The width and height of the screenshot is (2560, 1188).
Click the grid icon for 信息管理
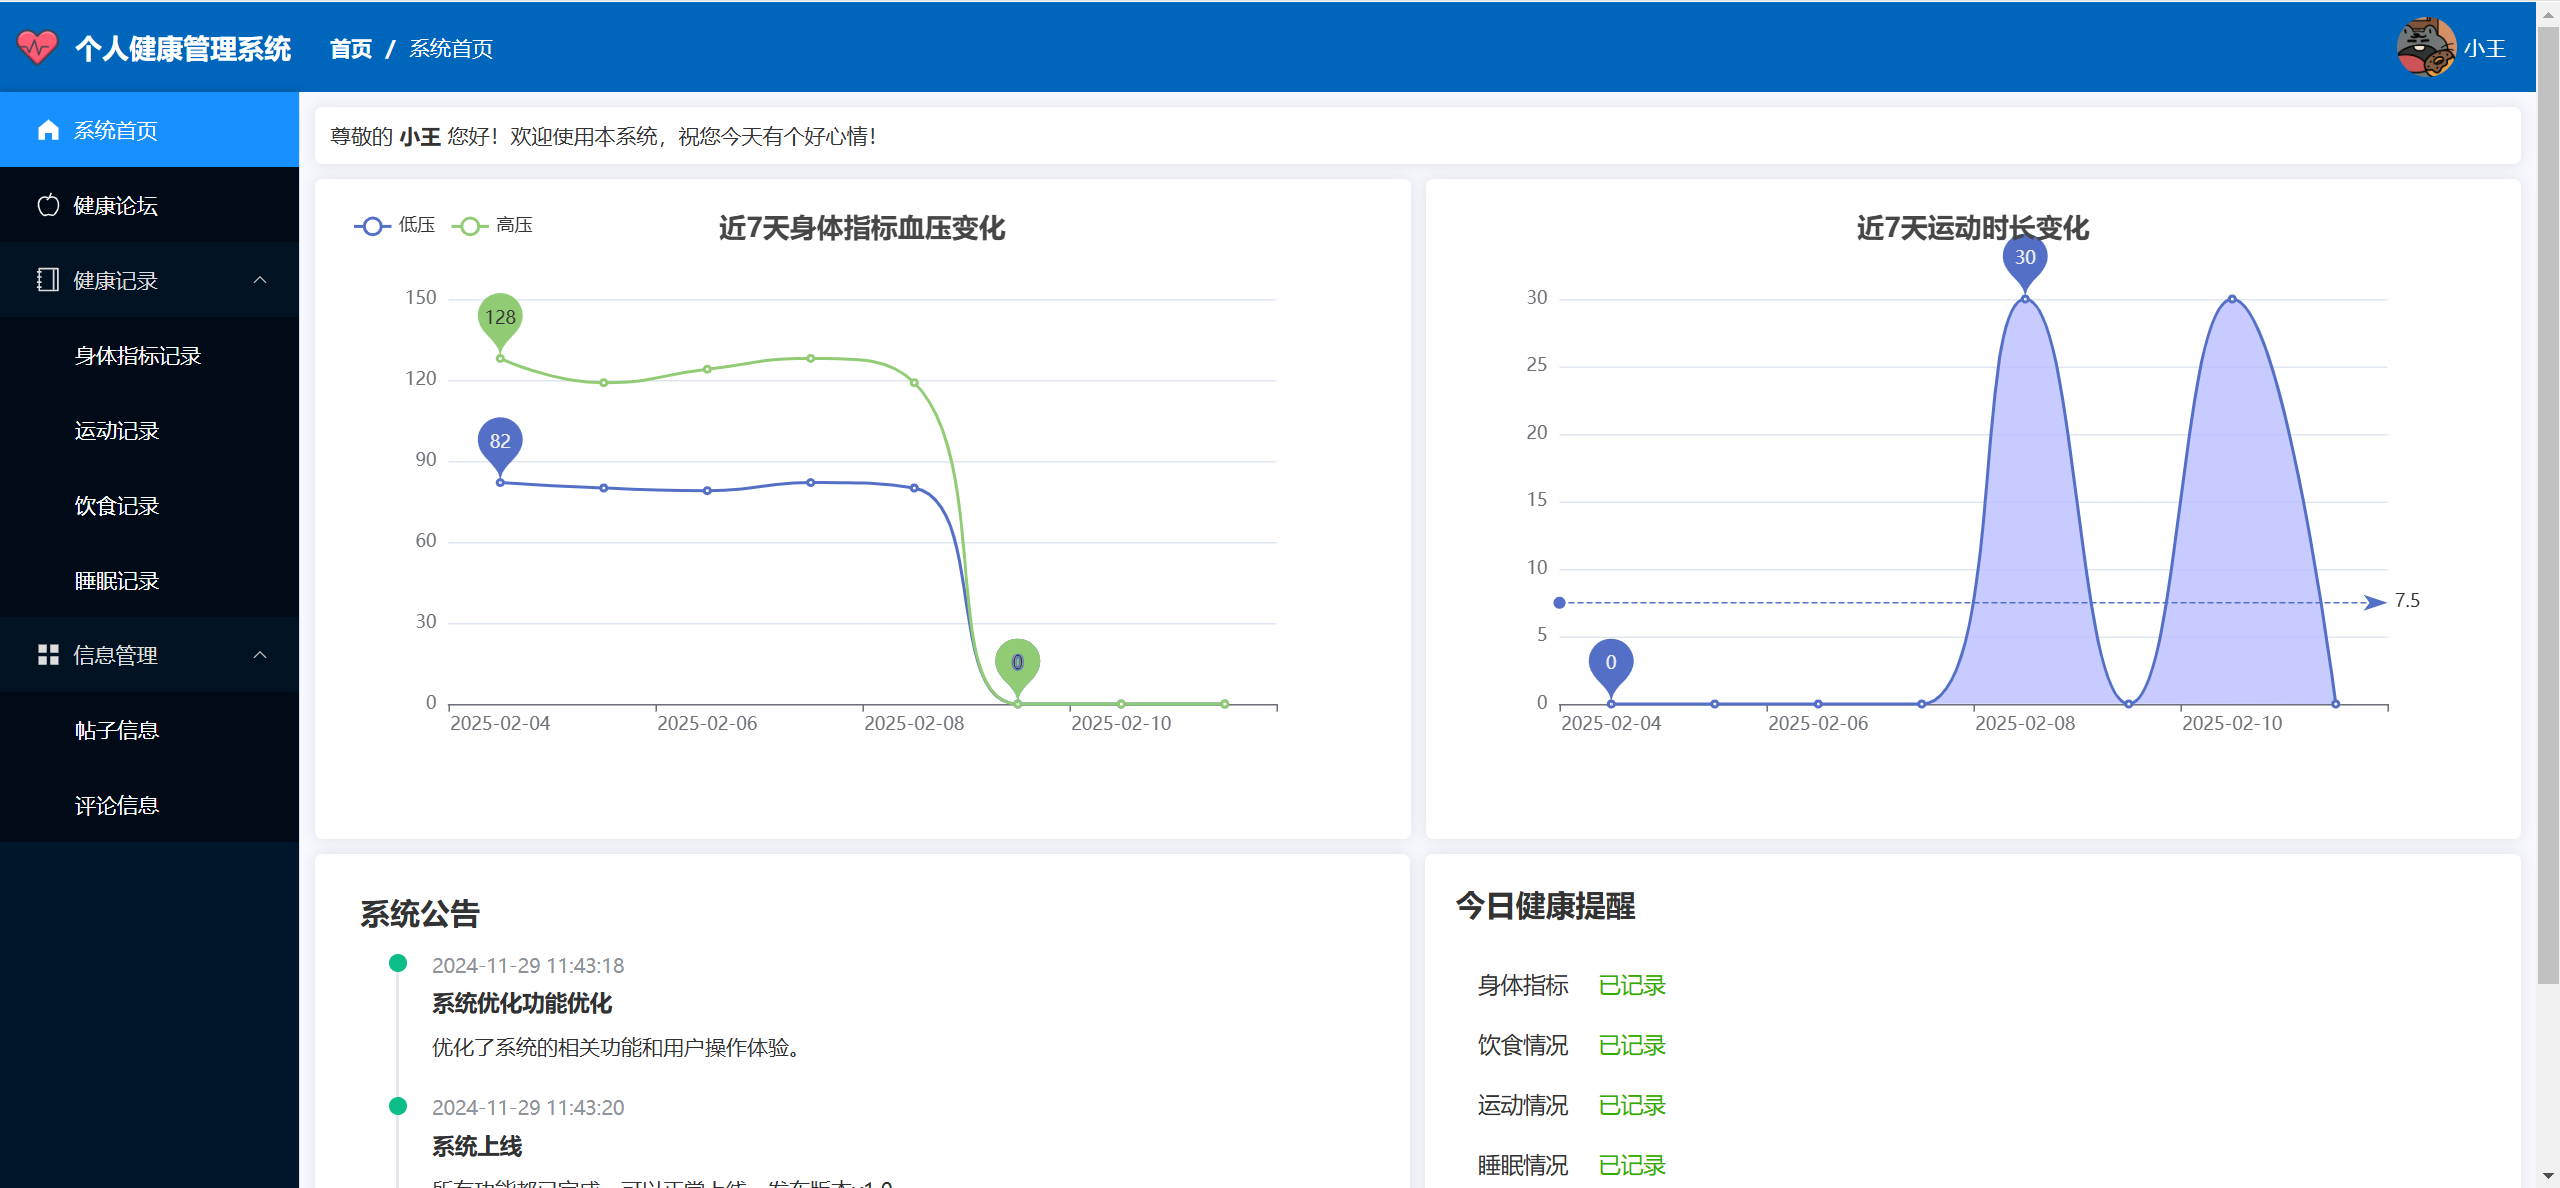[x=48, y=655]
